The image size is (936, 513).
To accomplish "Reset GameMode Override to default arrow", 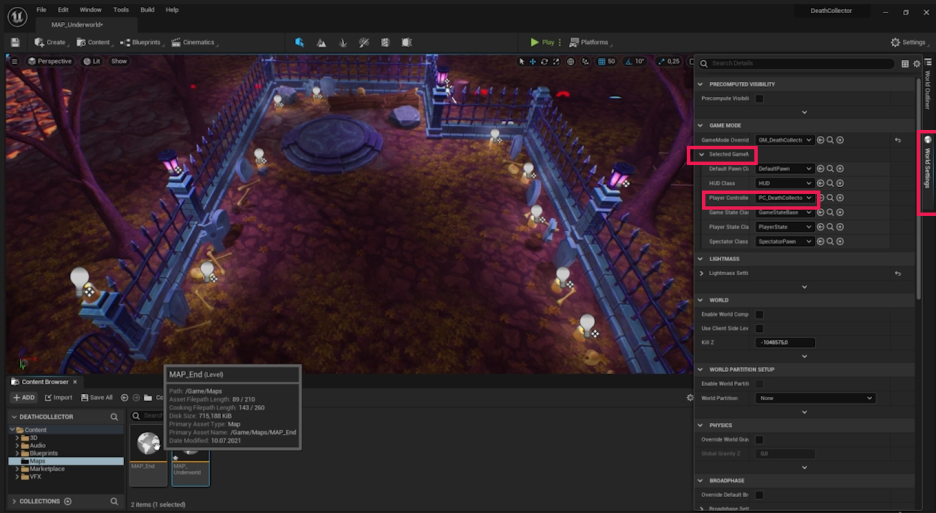I will (x=898, y=140).
